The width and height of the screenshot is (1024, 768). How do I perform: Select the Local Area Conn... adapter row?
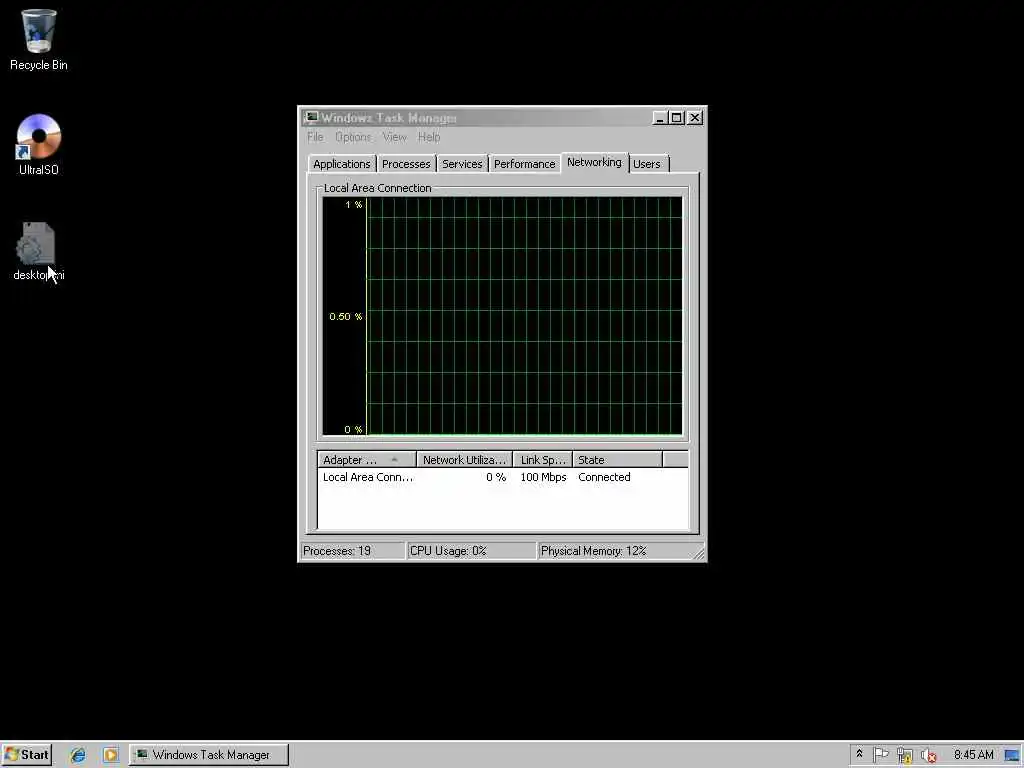click(502, 477)
